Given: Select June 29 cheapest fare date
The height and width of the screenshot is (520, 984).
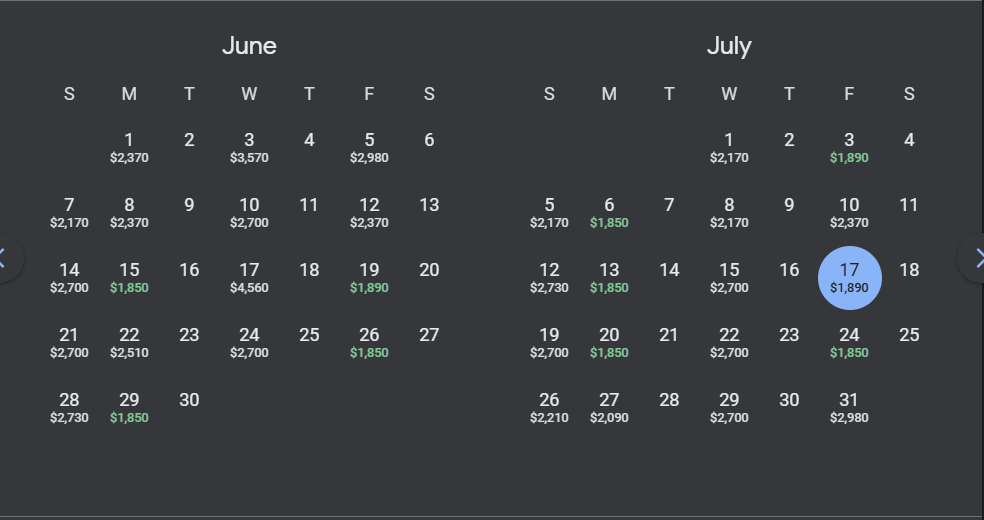Looking at the screenshot, I should pyautogui.click(x=129, y=407).
